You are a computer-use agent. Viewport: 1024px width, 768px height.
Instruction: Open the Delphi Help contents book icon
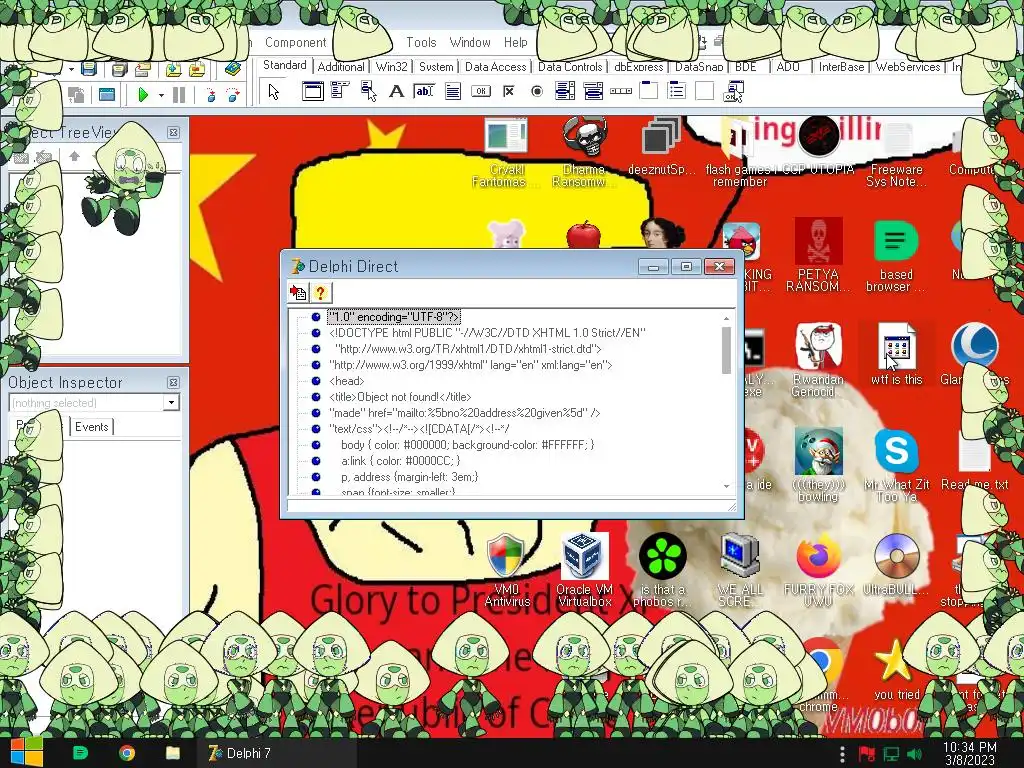pos(232,69)
